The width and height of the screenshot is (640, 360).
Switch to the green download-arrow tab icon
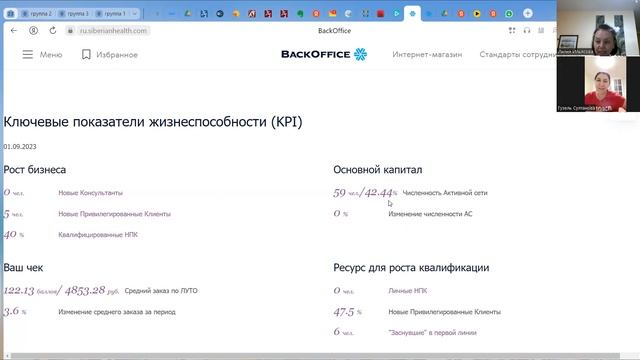coord(509,13)
